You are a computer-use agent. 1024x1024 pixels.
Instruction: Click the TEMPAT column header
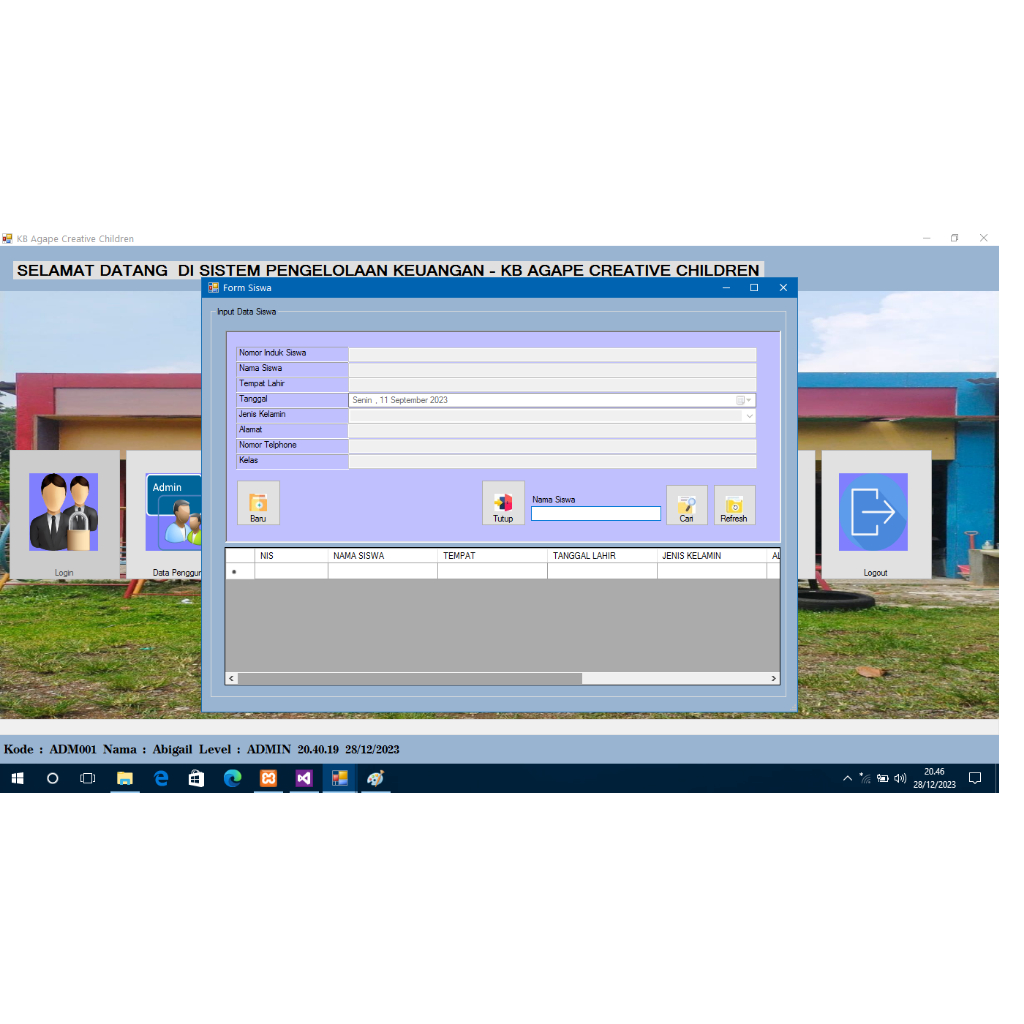[x=492, y=556]
